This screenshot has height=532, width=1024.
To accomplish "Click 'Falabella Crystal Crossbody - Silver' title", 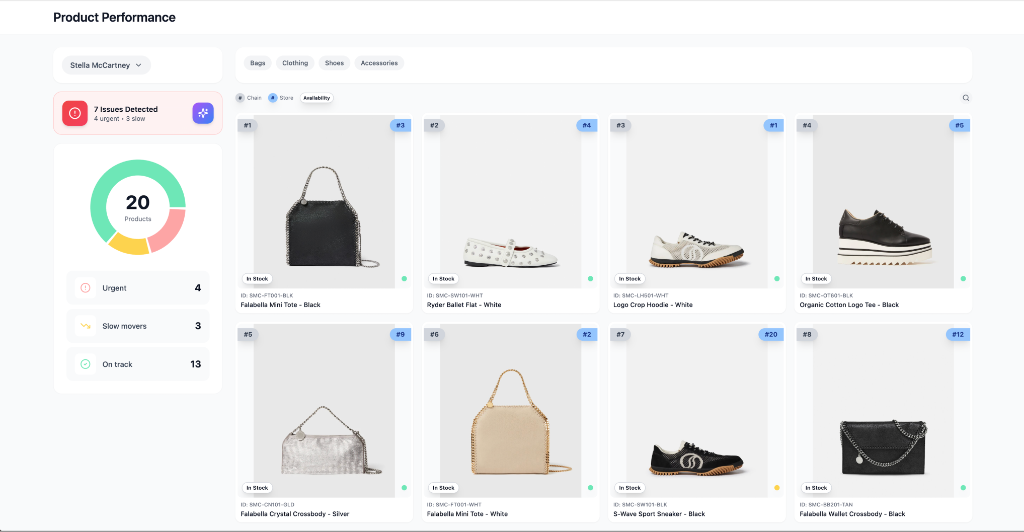I will (x=295, y=514).
